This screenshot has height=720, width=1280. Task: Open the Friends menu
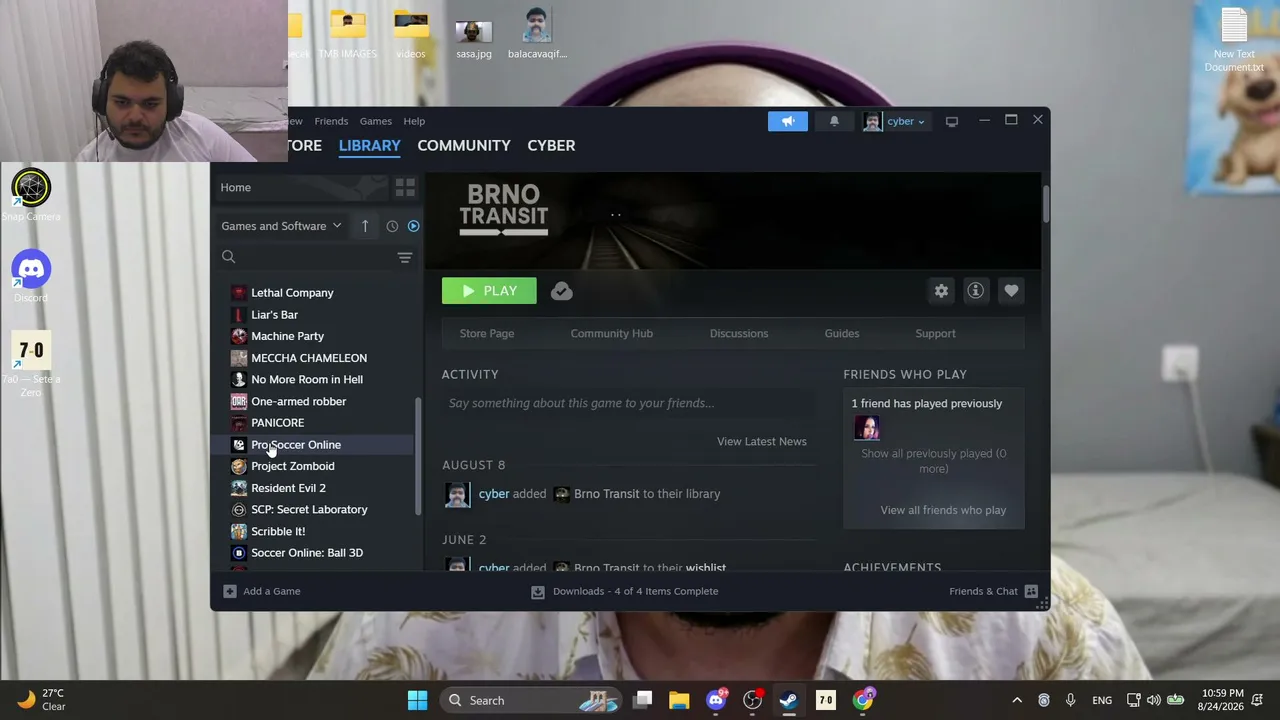tap(331, 121)
